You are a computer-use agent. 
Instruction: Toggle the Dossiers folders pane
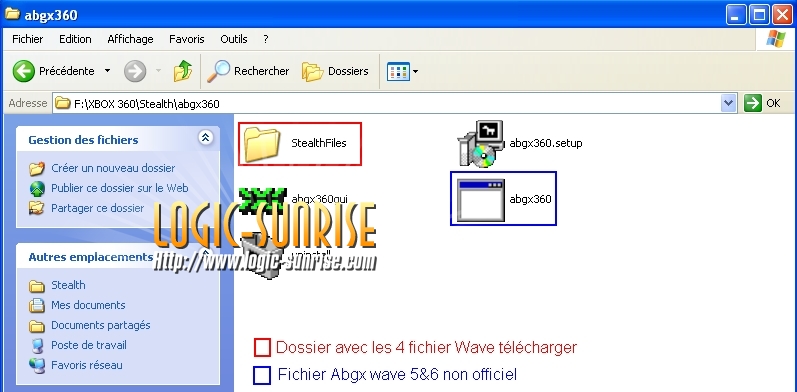coord(335,71)
